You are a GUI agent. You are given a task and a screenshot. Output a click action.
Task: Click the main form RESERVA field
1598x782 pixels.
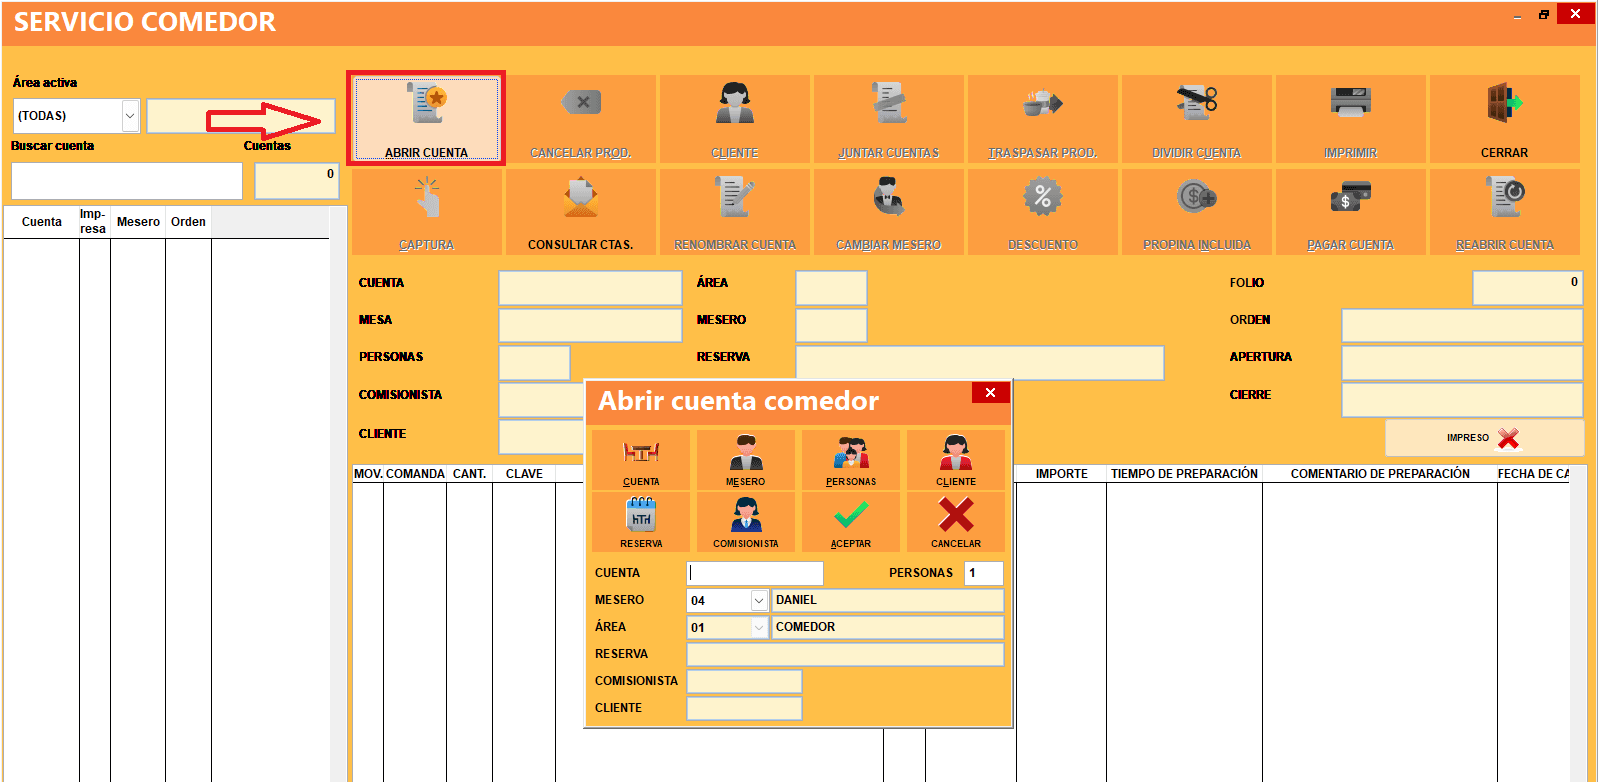coord(980,363)
